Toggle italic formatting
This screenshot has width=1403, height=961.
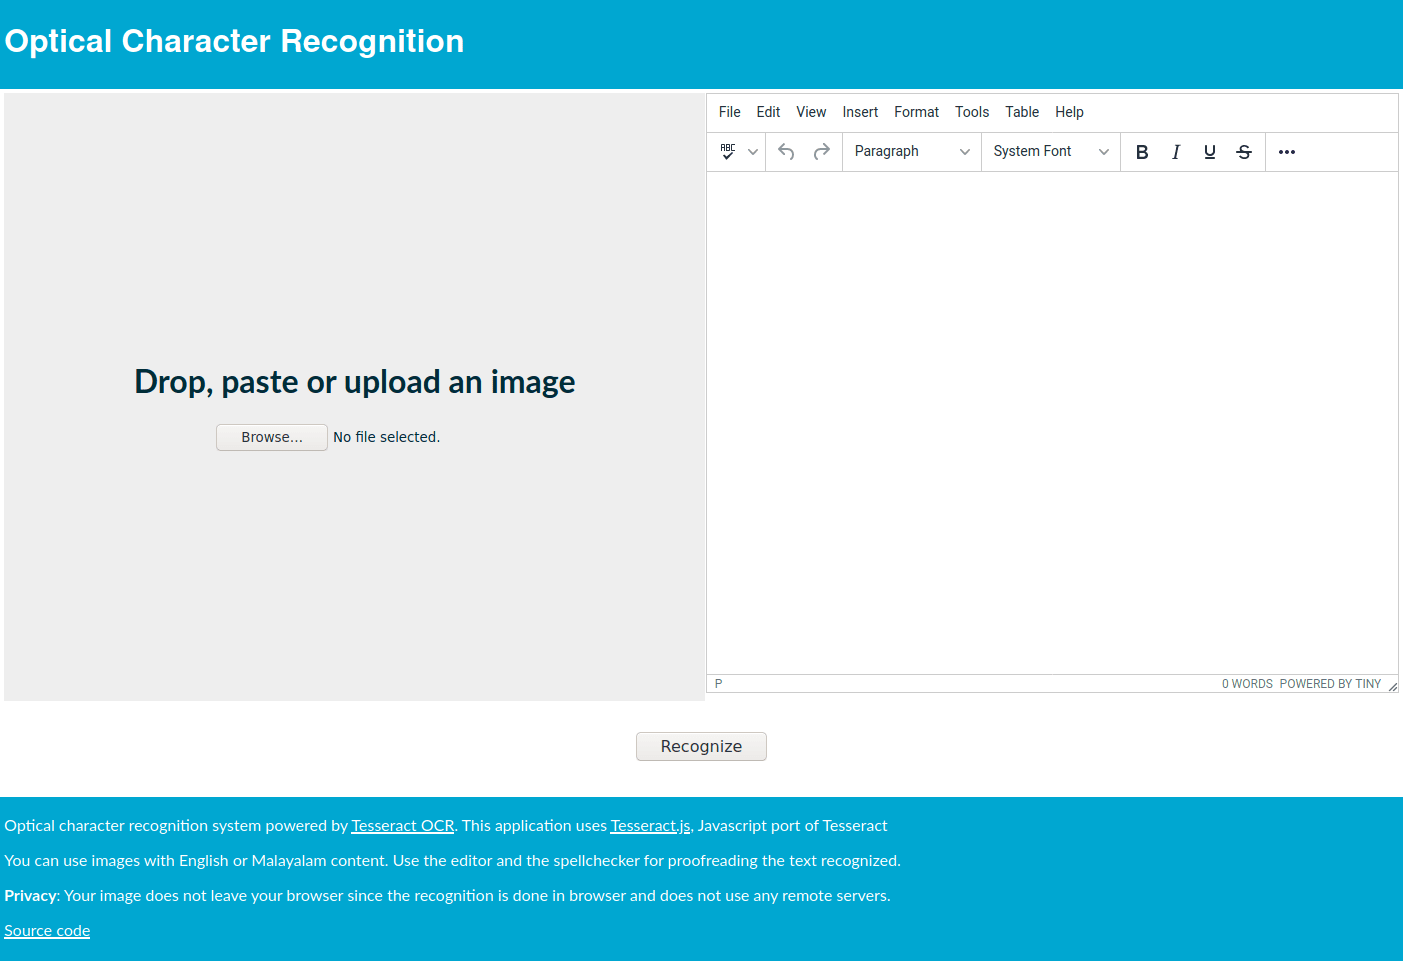pyautogui.click(x=1176, y=152)
